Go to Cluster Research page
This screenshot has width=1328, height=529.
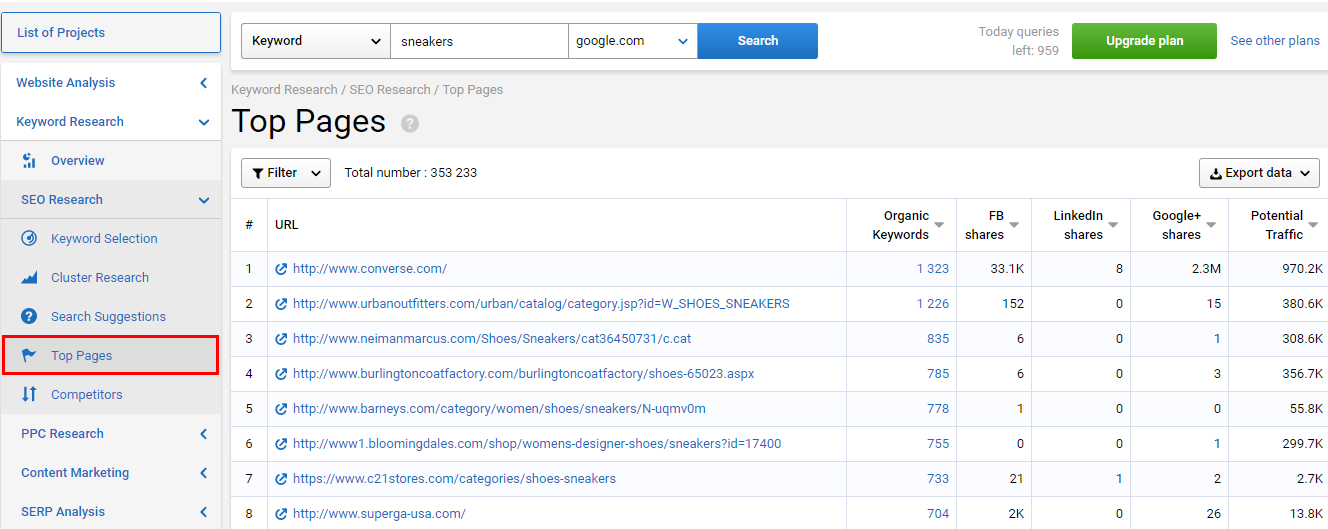point(100,278)
